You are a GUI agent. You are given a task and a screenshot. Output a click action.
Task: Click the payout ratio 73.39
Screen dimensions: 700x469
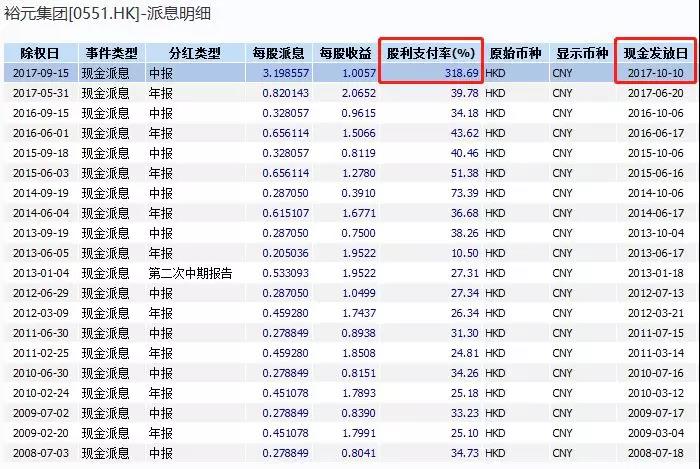[x=464, y=193]
